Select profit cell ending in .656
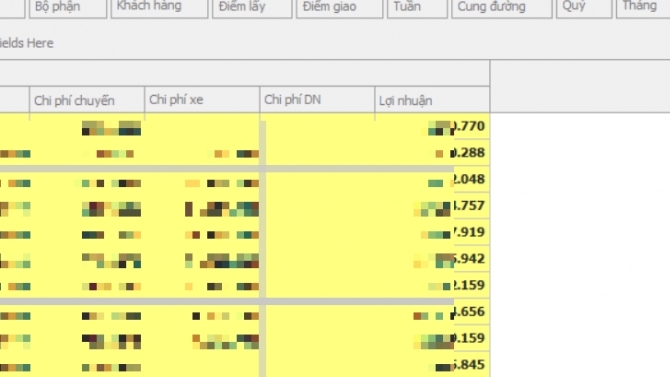Screen dimensions: 670x377 coord(432,312)
